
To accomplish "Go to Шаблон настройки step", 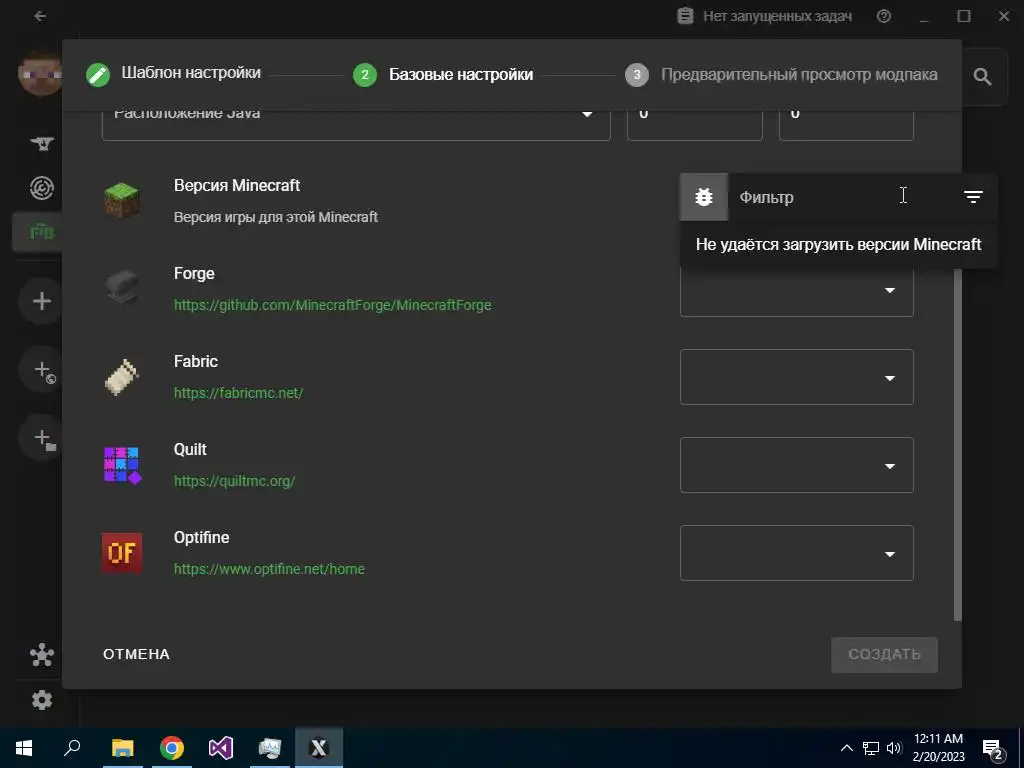I will 173,73.
